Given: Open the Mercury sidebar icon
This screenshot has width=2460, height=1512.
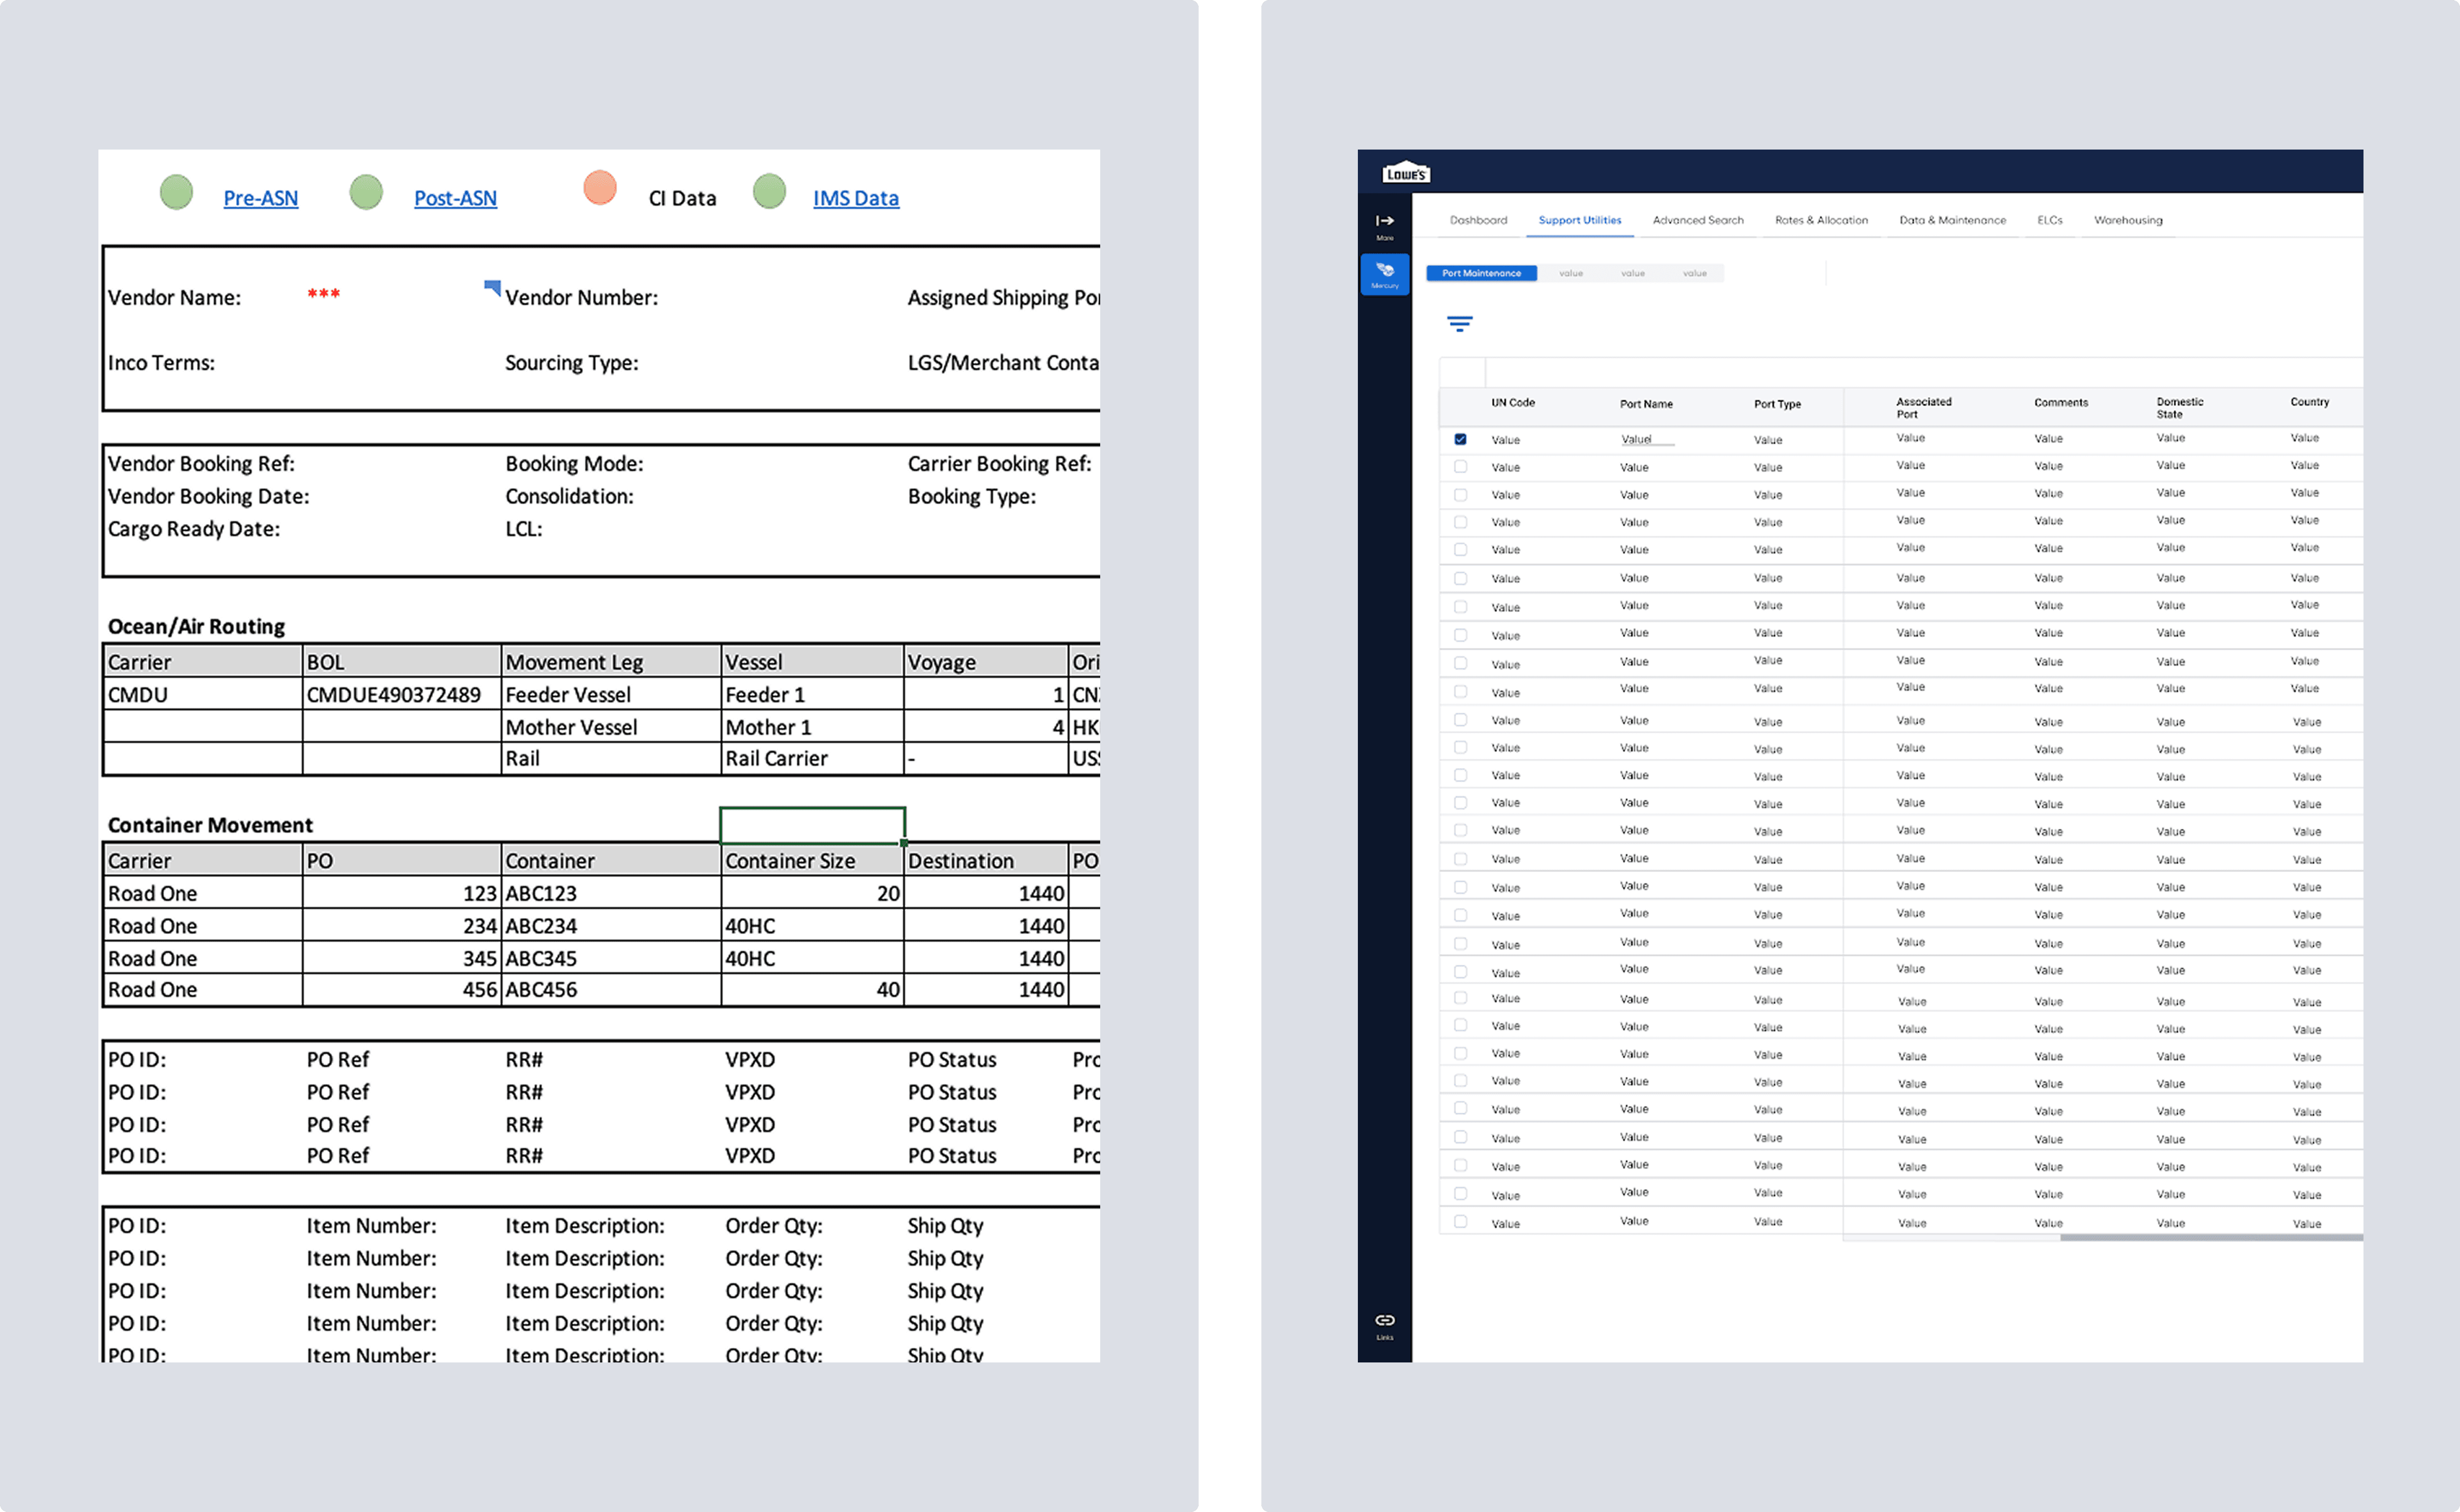Looking at the screenshot, I should point(1384,272).
